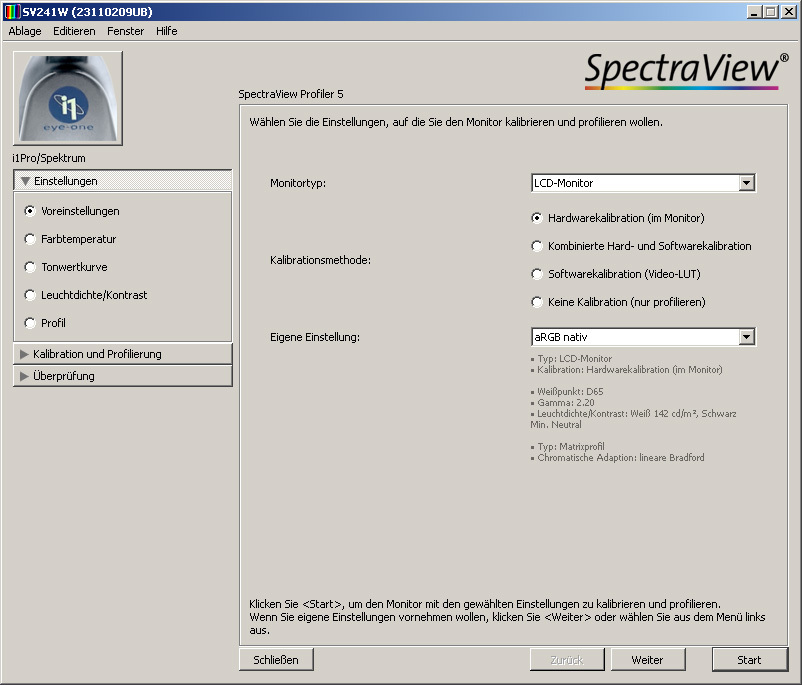The width and height of the screenshot is (802, 685).
Task: Expand the Kalibration und Profilierung section
Action: 123,354
